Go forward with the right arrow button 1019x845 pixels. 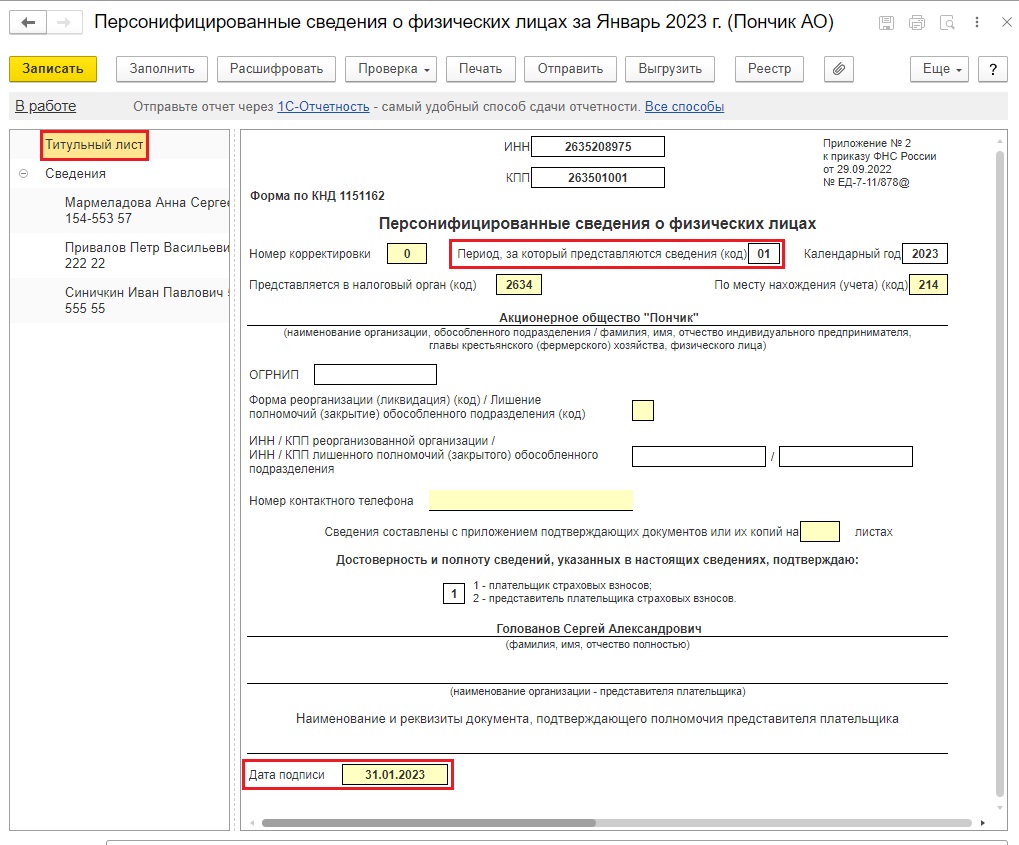click(x=64, y=23)
